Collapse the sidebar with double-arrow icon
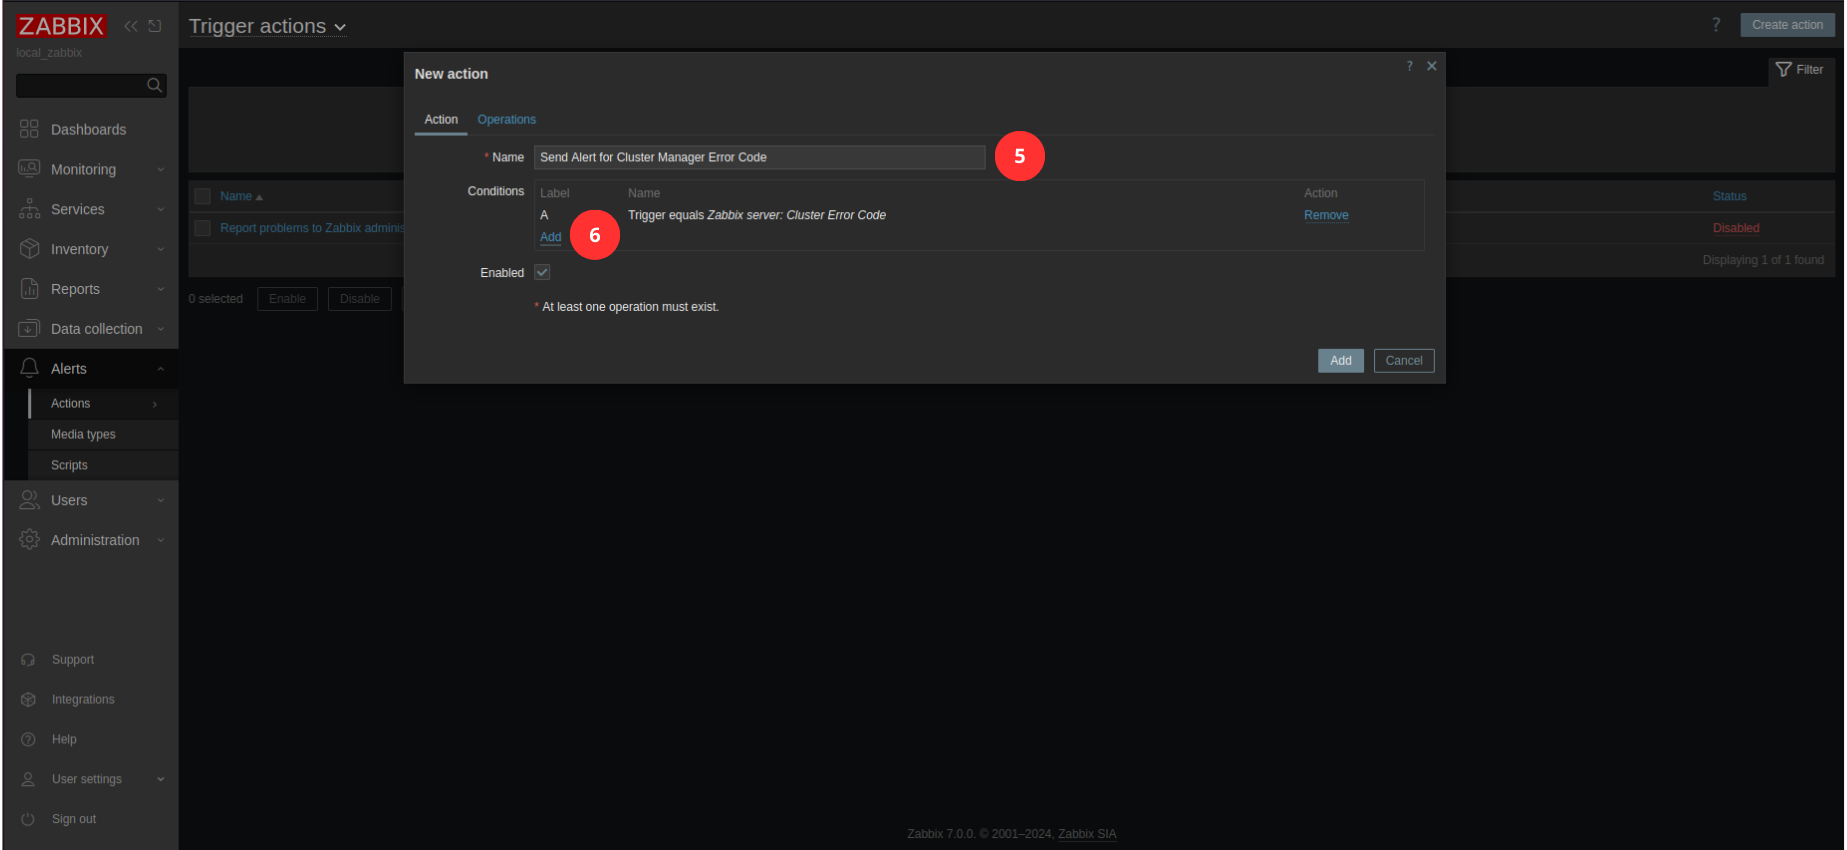Image resolution: width=1847 pixels, height=850 pixels. pyautogui.click(x=131, y=26)
